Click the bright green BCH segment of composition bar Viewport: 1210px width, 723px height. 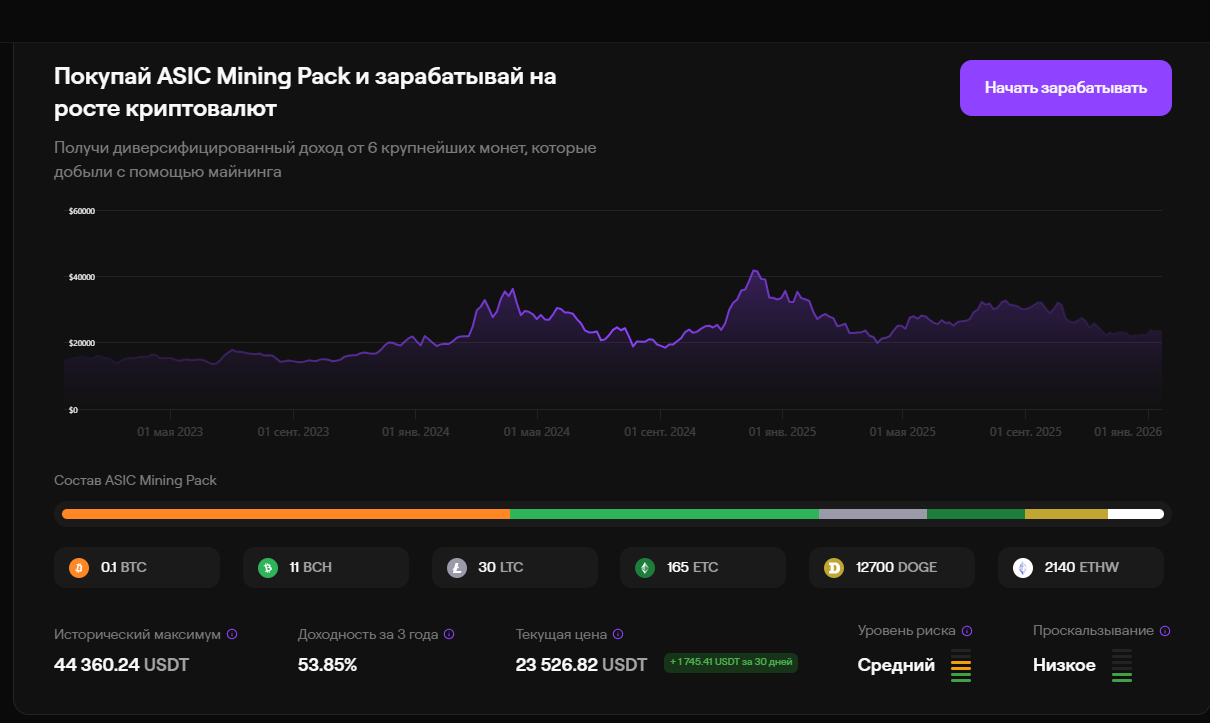(664, 514)
